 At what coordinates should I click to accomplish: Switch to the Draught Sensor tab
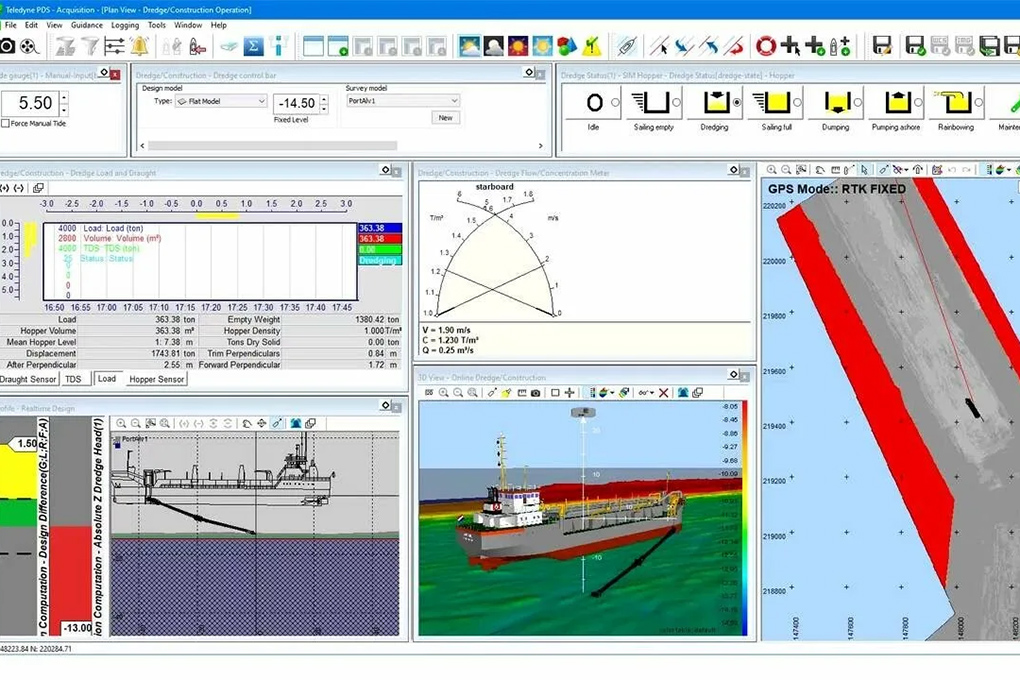pyautogui.click(x=27, y=379)
